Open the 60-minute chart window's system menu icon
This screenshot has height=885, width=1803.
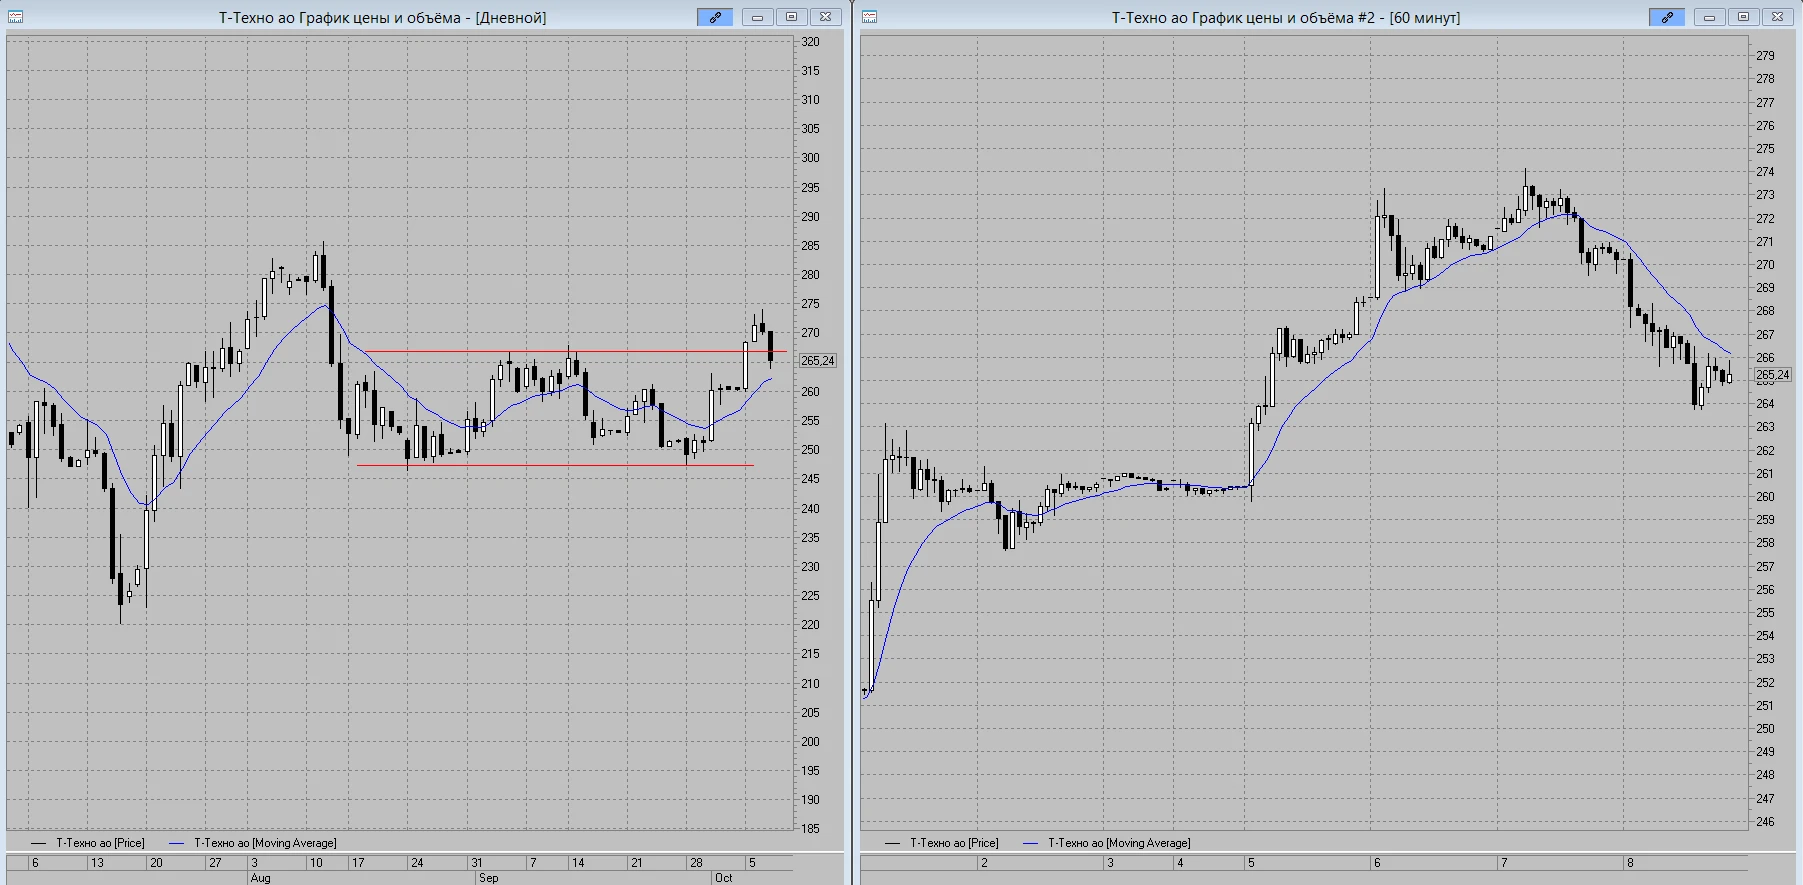pos(869,17)
